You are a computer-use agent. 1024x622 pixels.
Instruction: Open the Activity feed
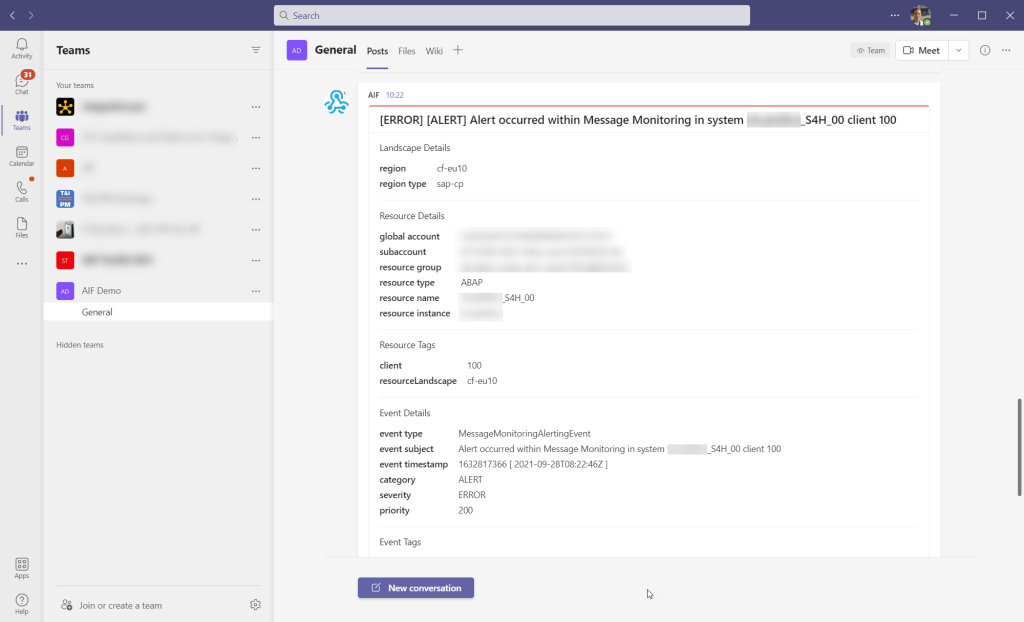(22, 48)
